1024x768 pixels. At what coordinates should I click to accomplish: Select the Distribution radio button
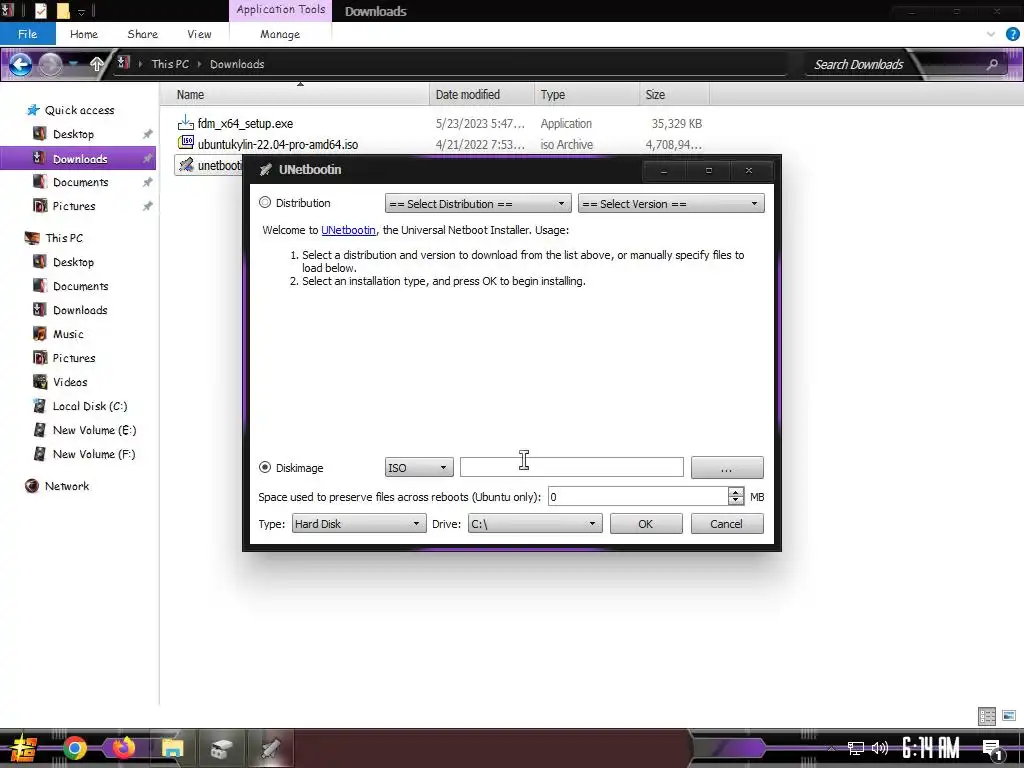click(x=265, y=203)
